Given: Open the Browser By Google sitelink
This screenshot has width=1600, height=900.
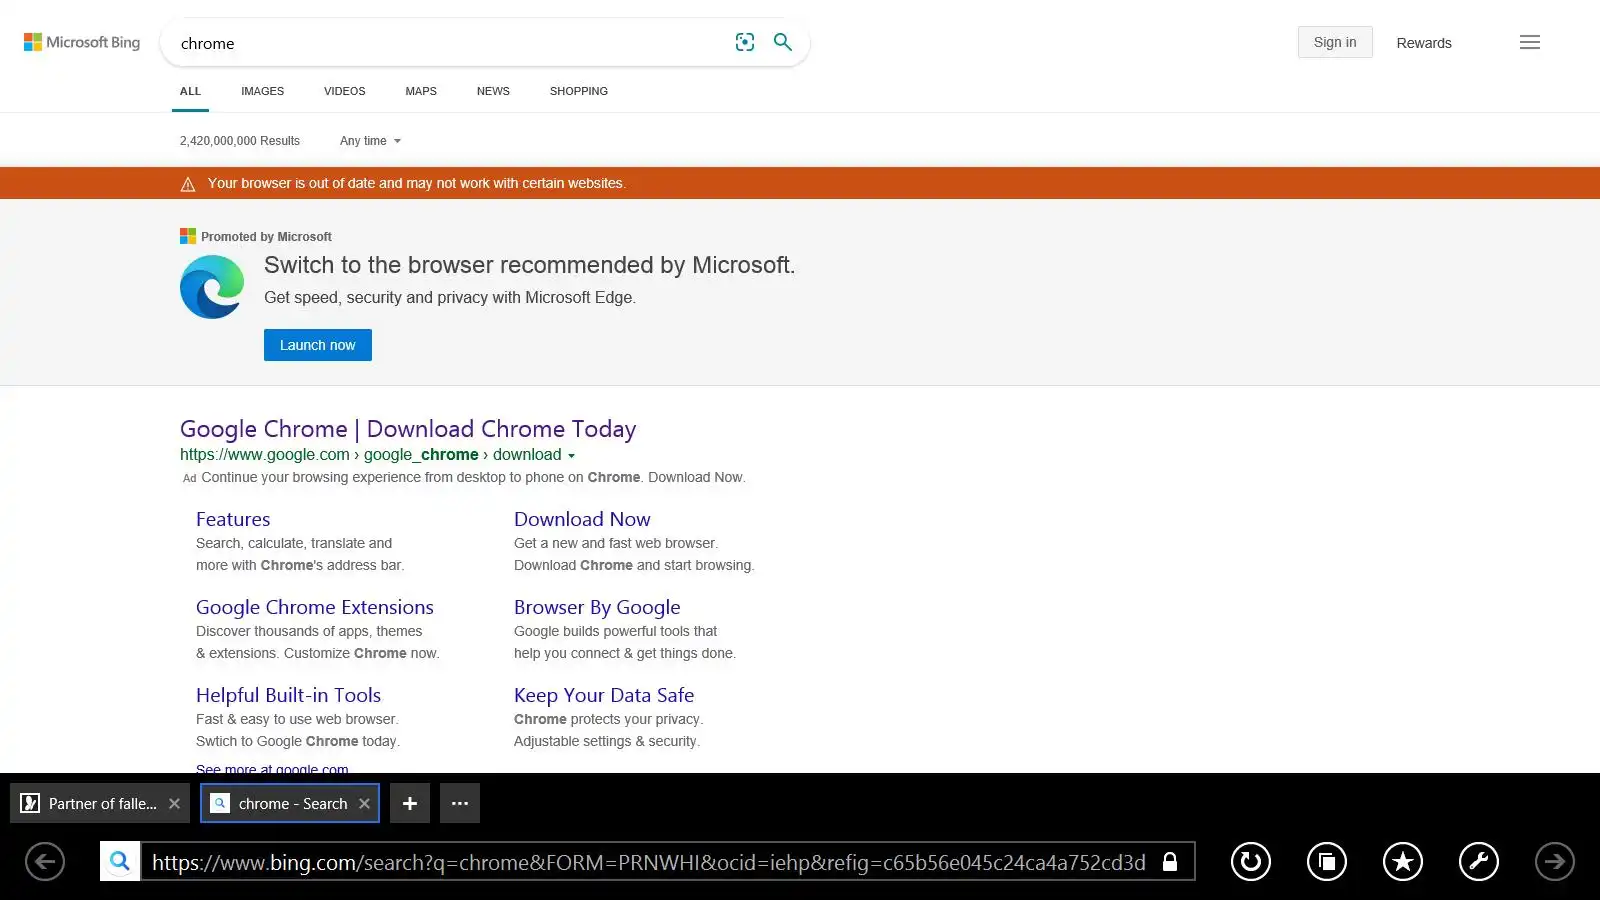Looking at the screenshot, I should pyautogui.click(x=597, y=607).
